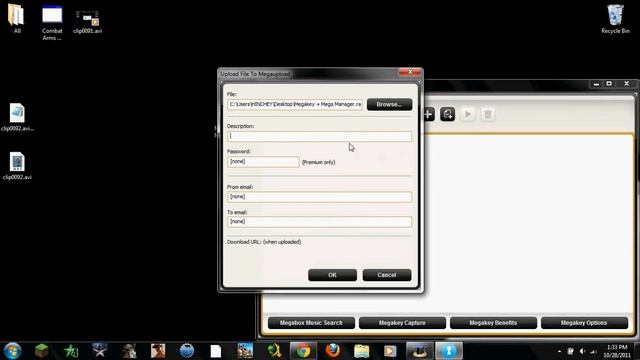The height and width of the screenshot is (360, 640).
Task: Click the add (plus) toolbar icon in Mega Manager
Action: point(428,114)
